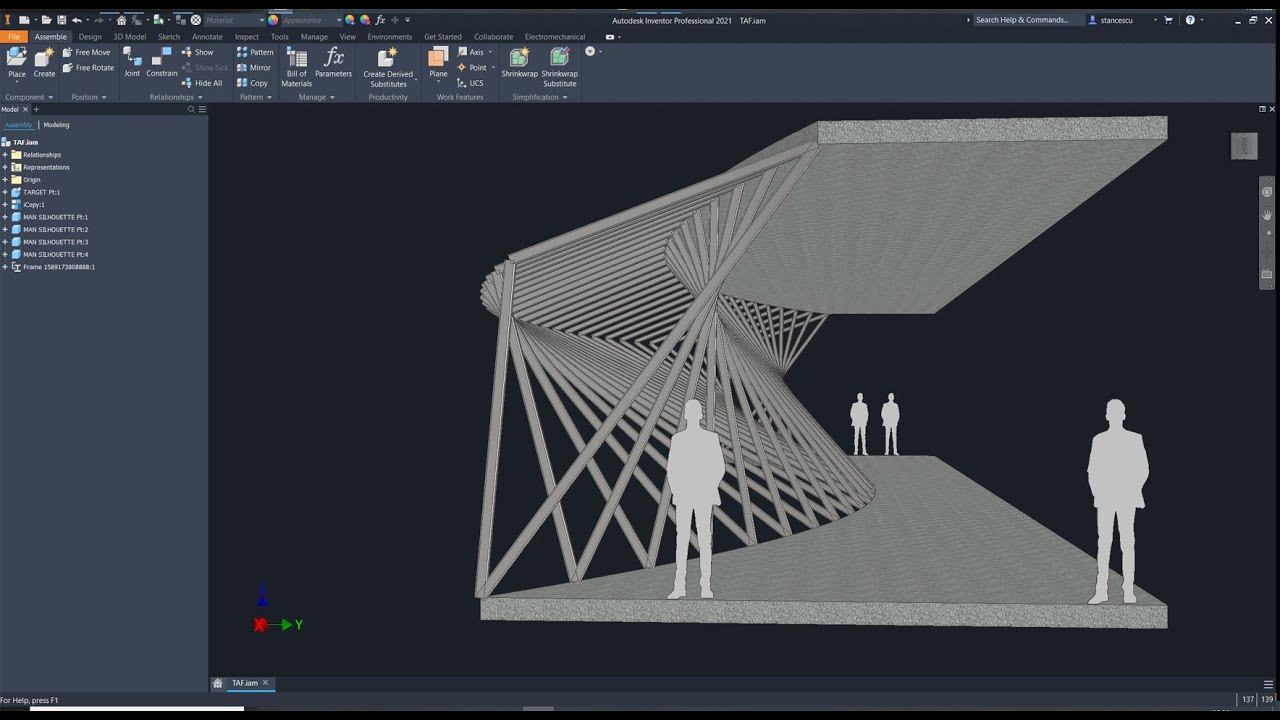Expand the iCopy:1 node
The height and width of the screenshot is (720, 1280).
pyautogui.click(x=5, y=205)
